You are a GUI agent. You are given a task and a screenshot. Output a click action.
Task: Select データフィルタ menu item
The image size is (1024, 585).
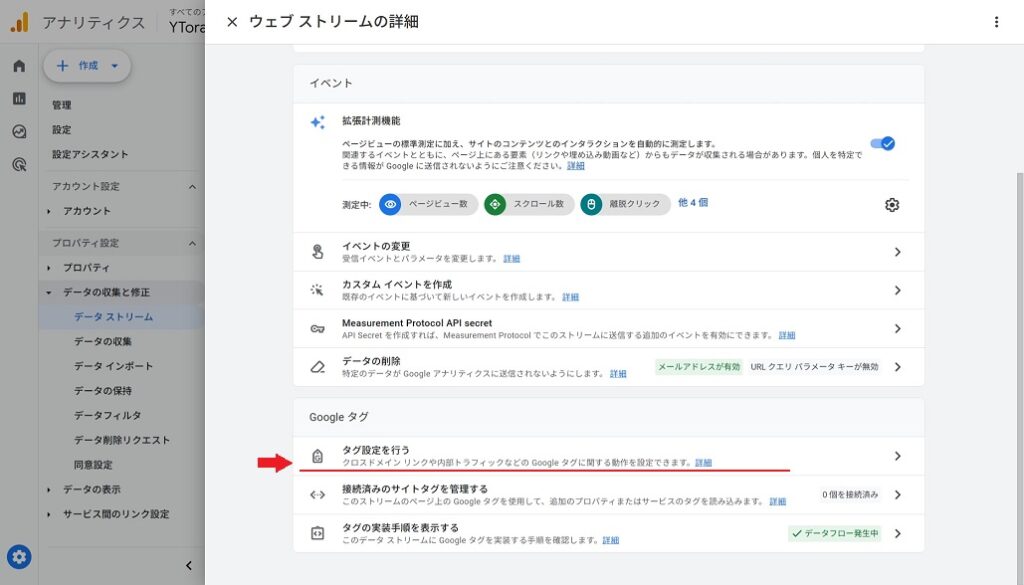coord(107,415)
